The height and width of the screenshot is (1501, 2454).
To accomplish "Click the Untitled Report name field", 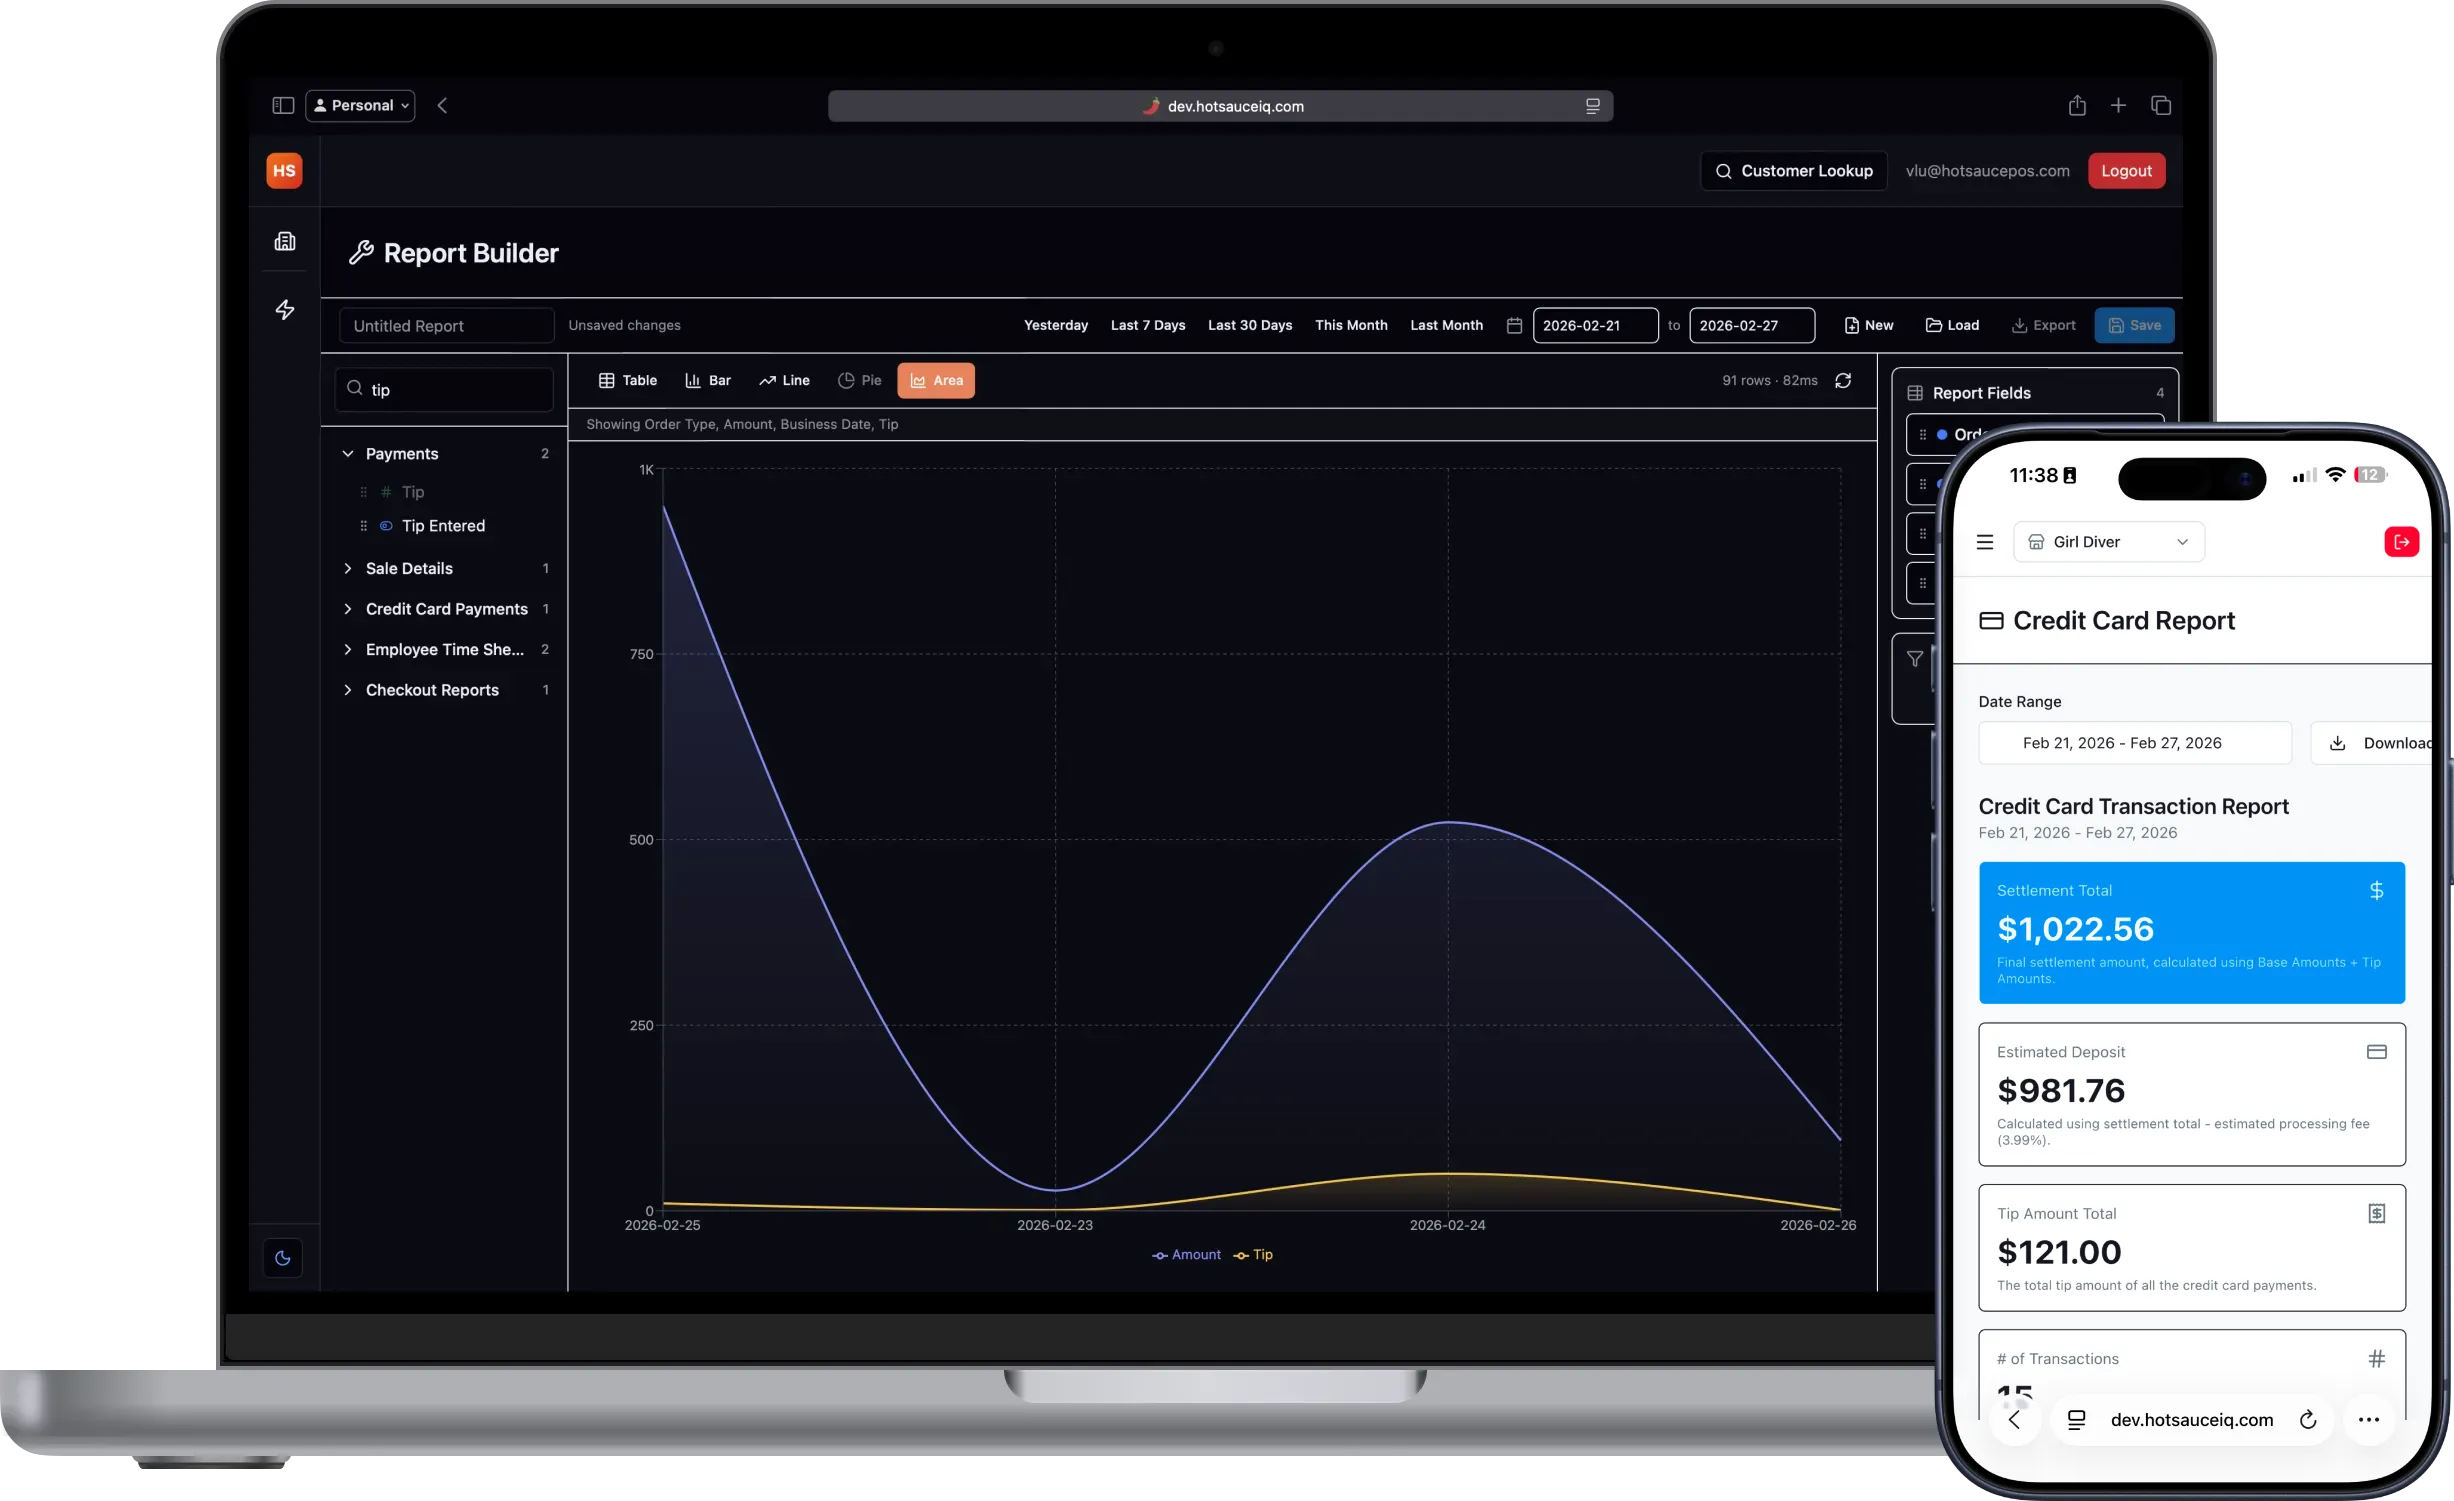I will point(446,326).
